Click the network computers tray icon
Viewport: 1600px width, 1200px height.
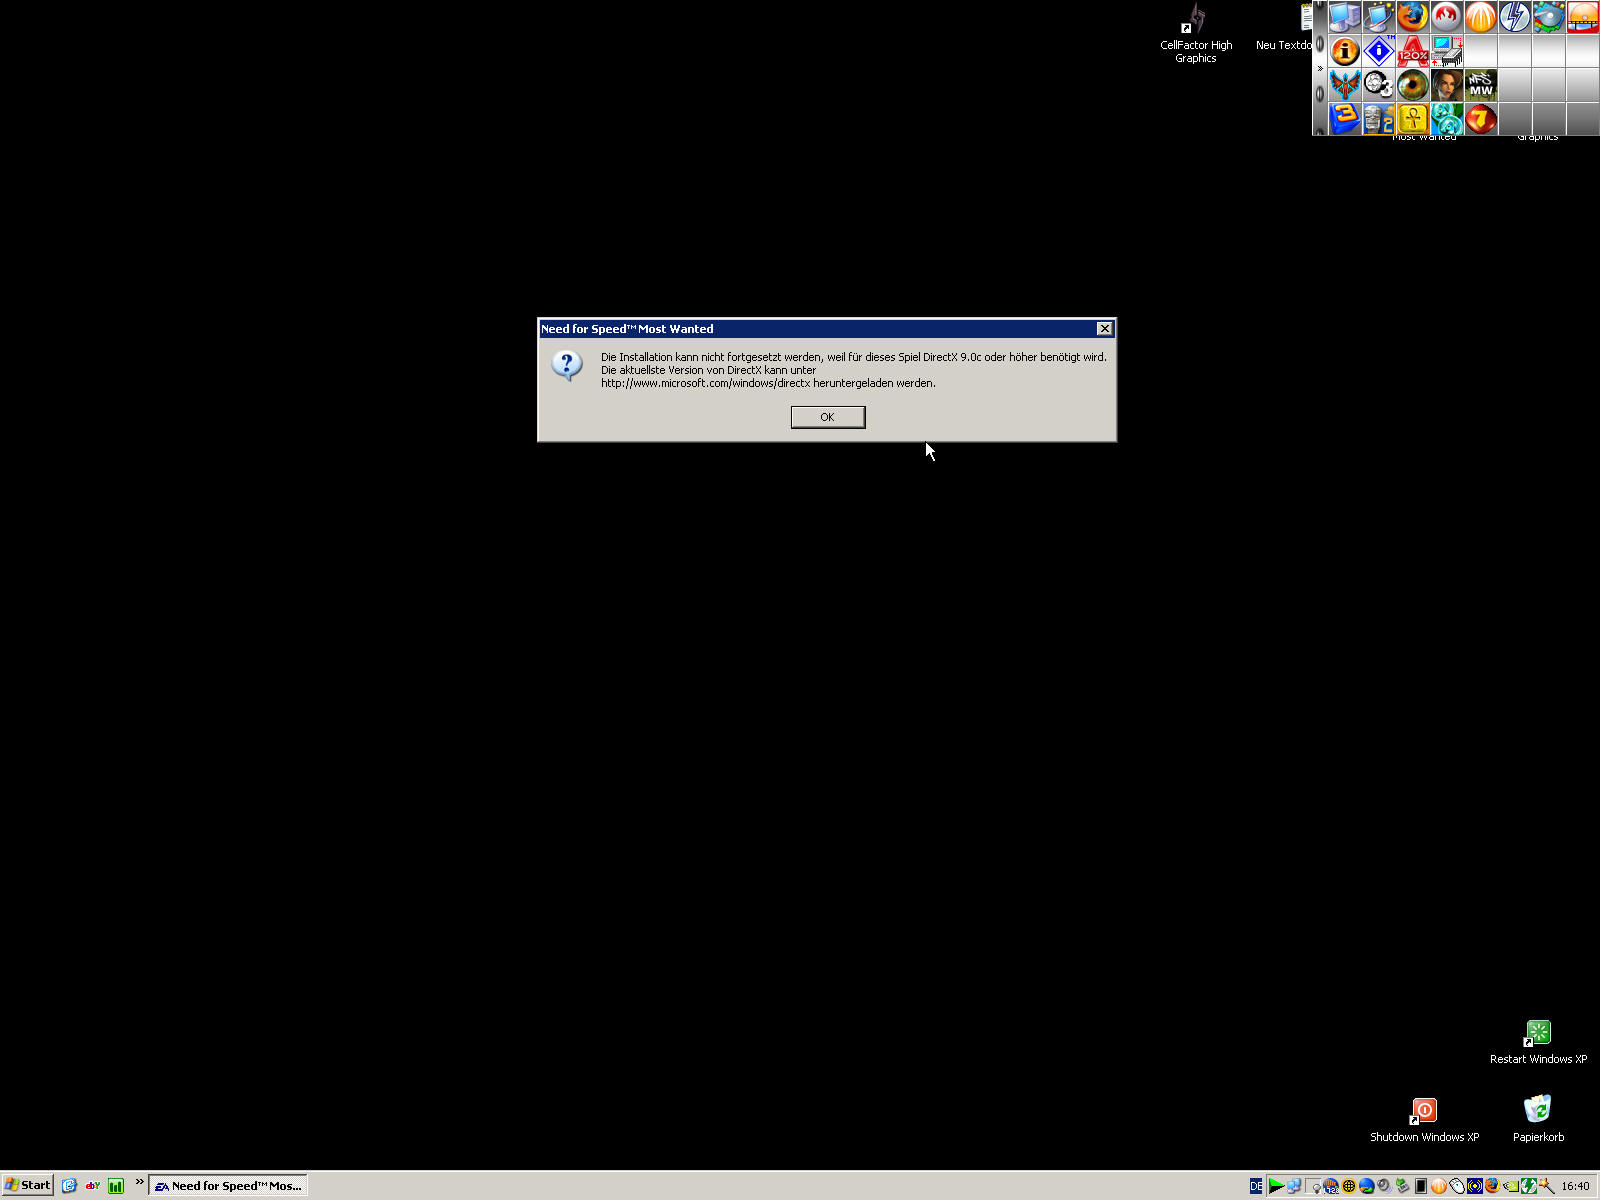coord(1294,1186)
